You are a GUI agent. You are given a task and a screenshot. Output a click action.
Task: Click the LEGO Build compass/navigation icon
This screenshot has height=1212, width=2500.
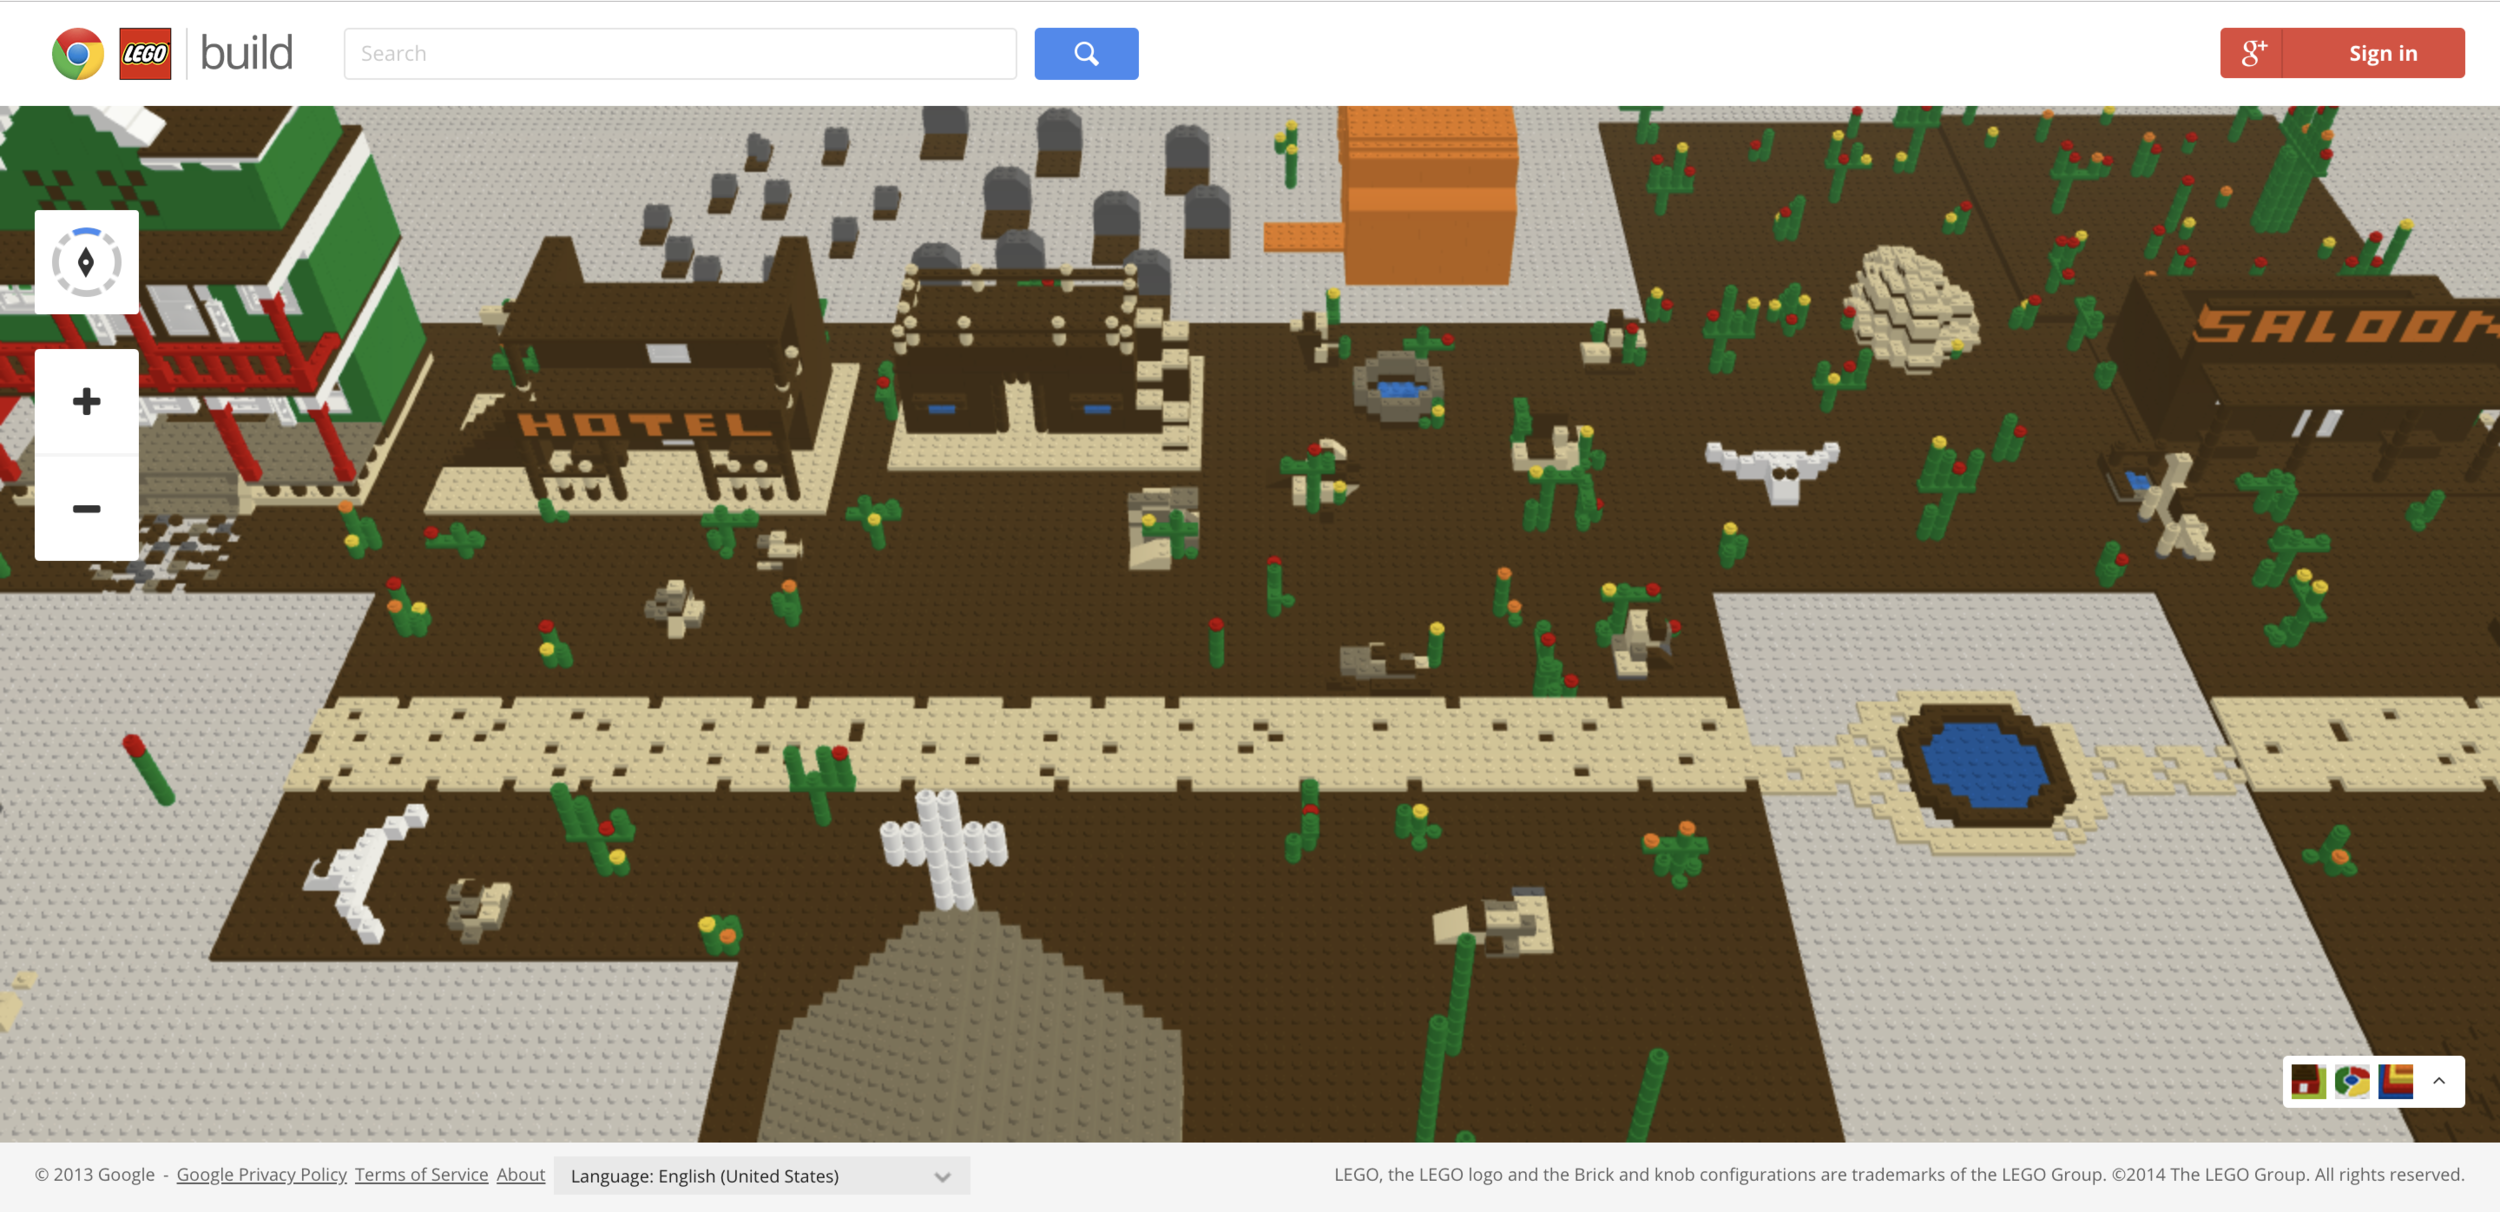coord(85,265)
